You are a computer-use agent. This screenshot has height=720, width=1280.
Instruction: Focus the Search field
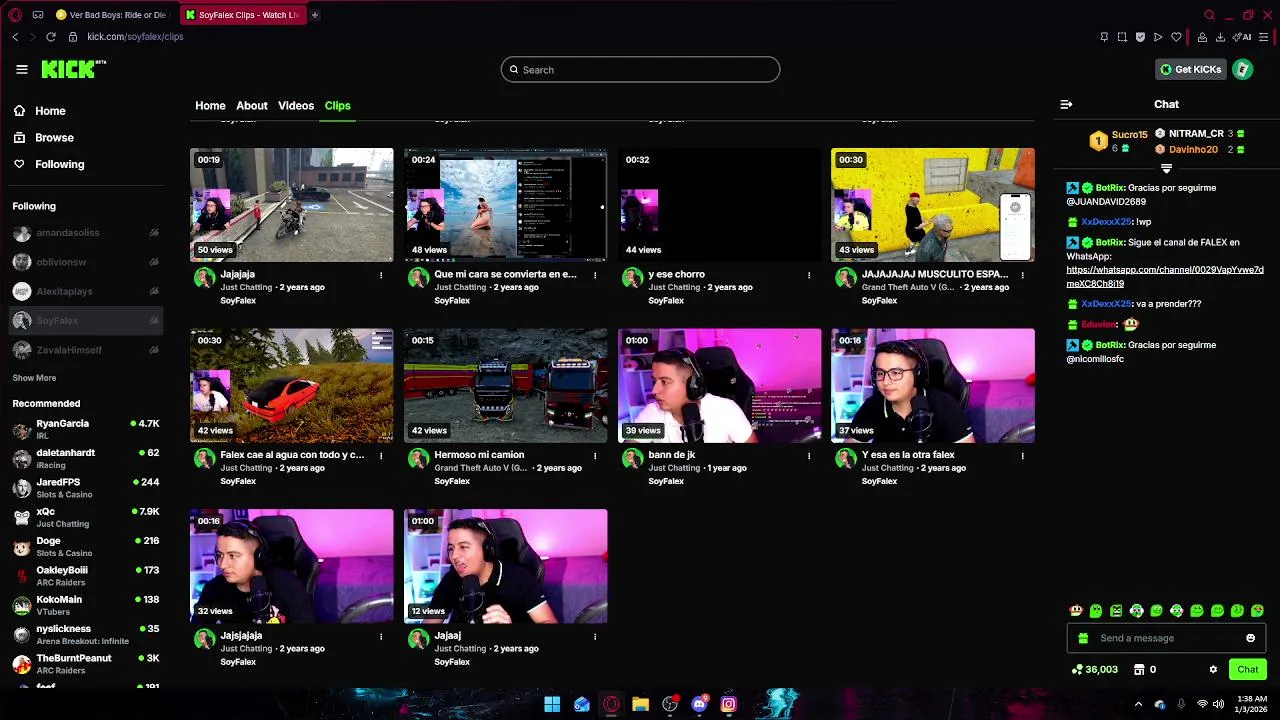coord(640,69)
